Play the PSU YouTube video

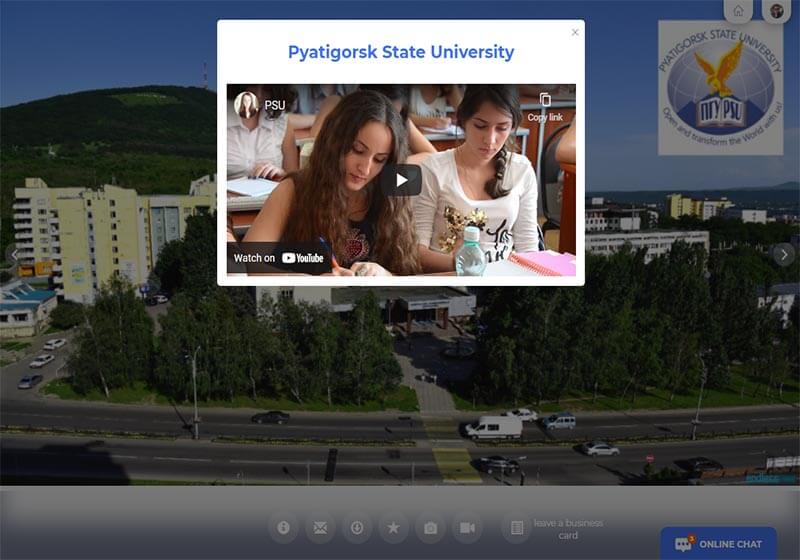pyautogui.click(x=401, y=180)
